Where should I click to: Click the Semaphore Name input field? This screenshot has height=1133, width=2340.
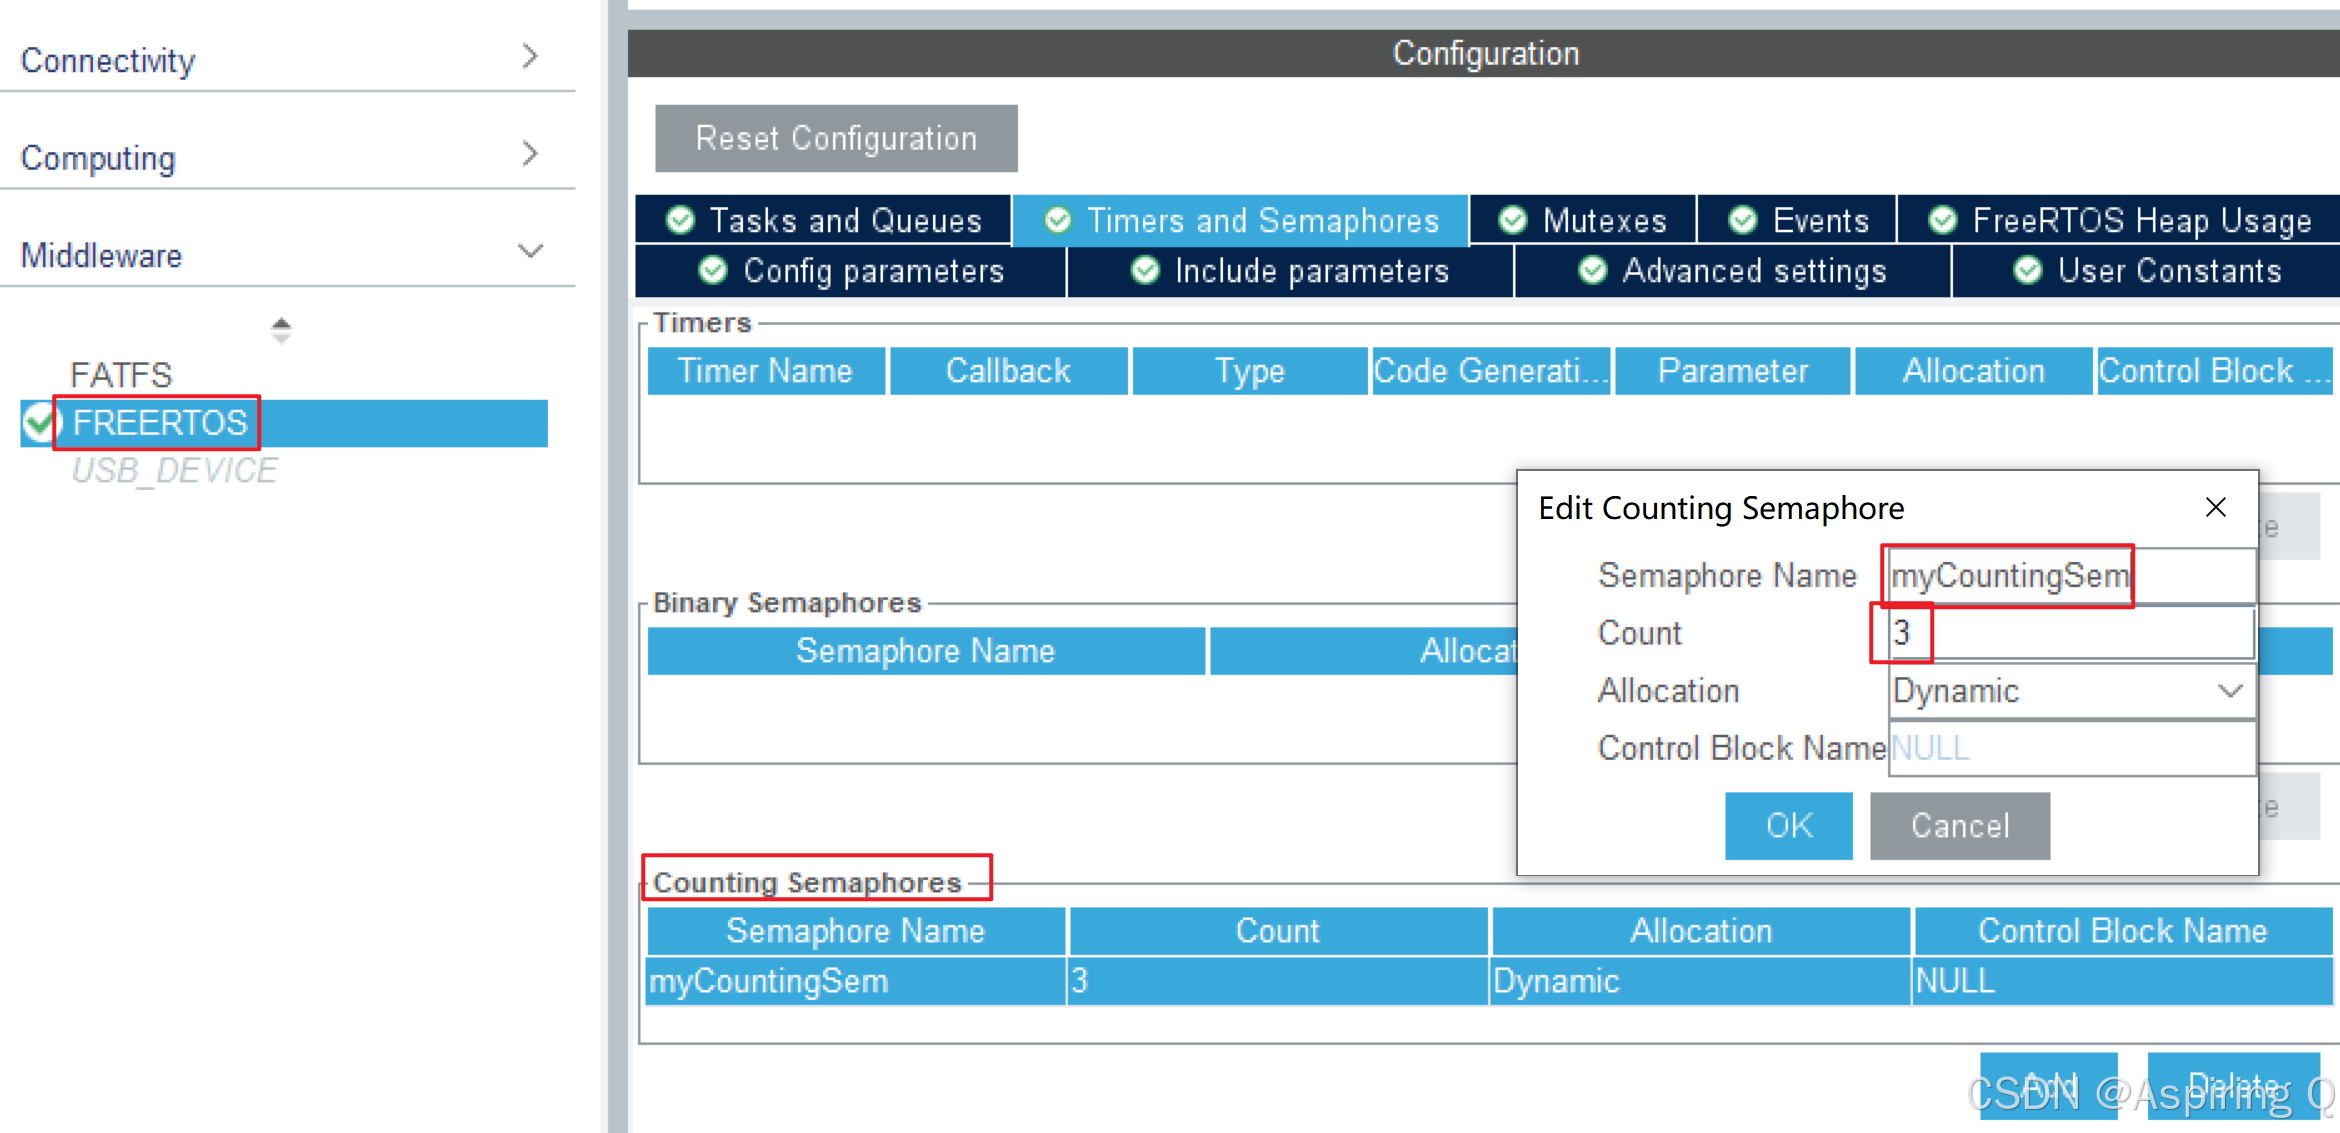2071,576
